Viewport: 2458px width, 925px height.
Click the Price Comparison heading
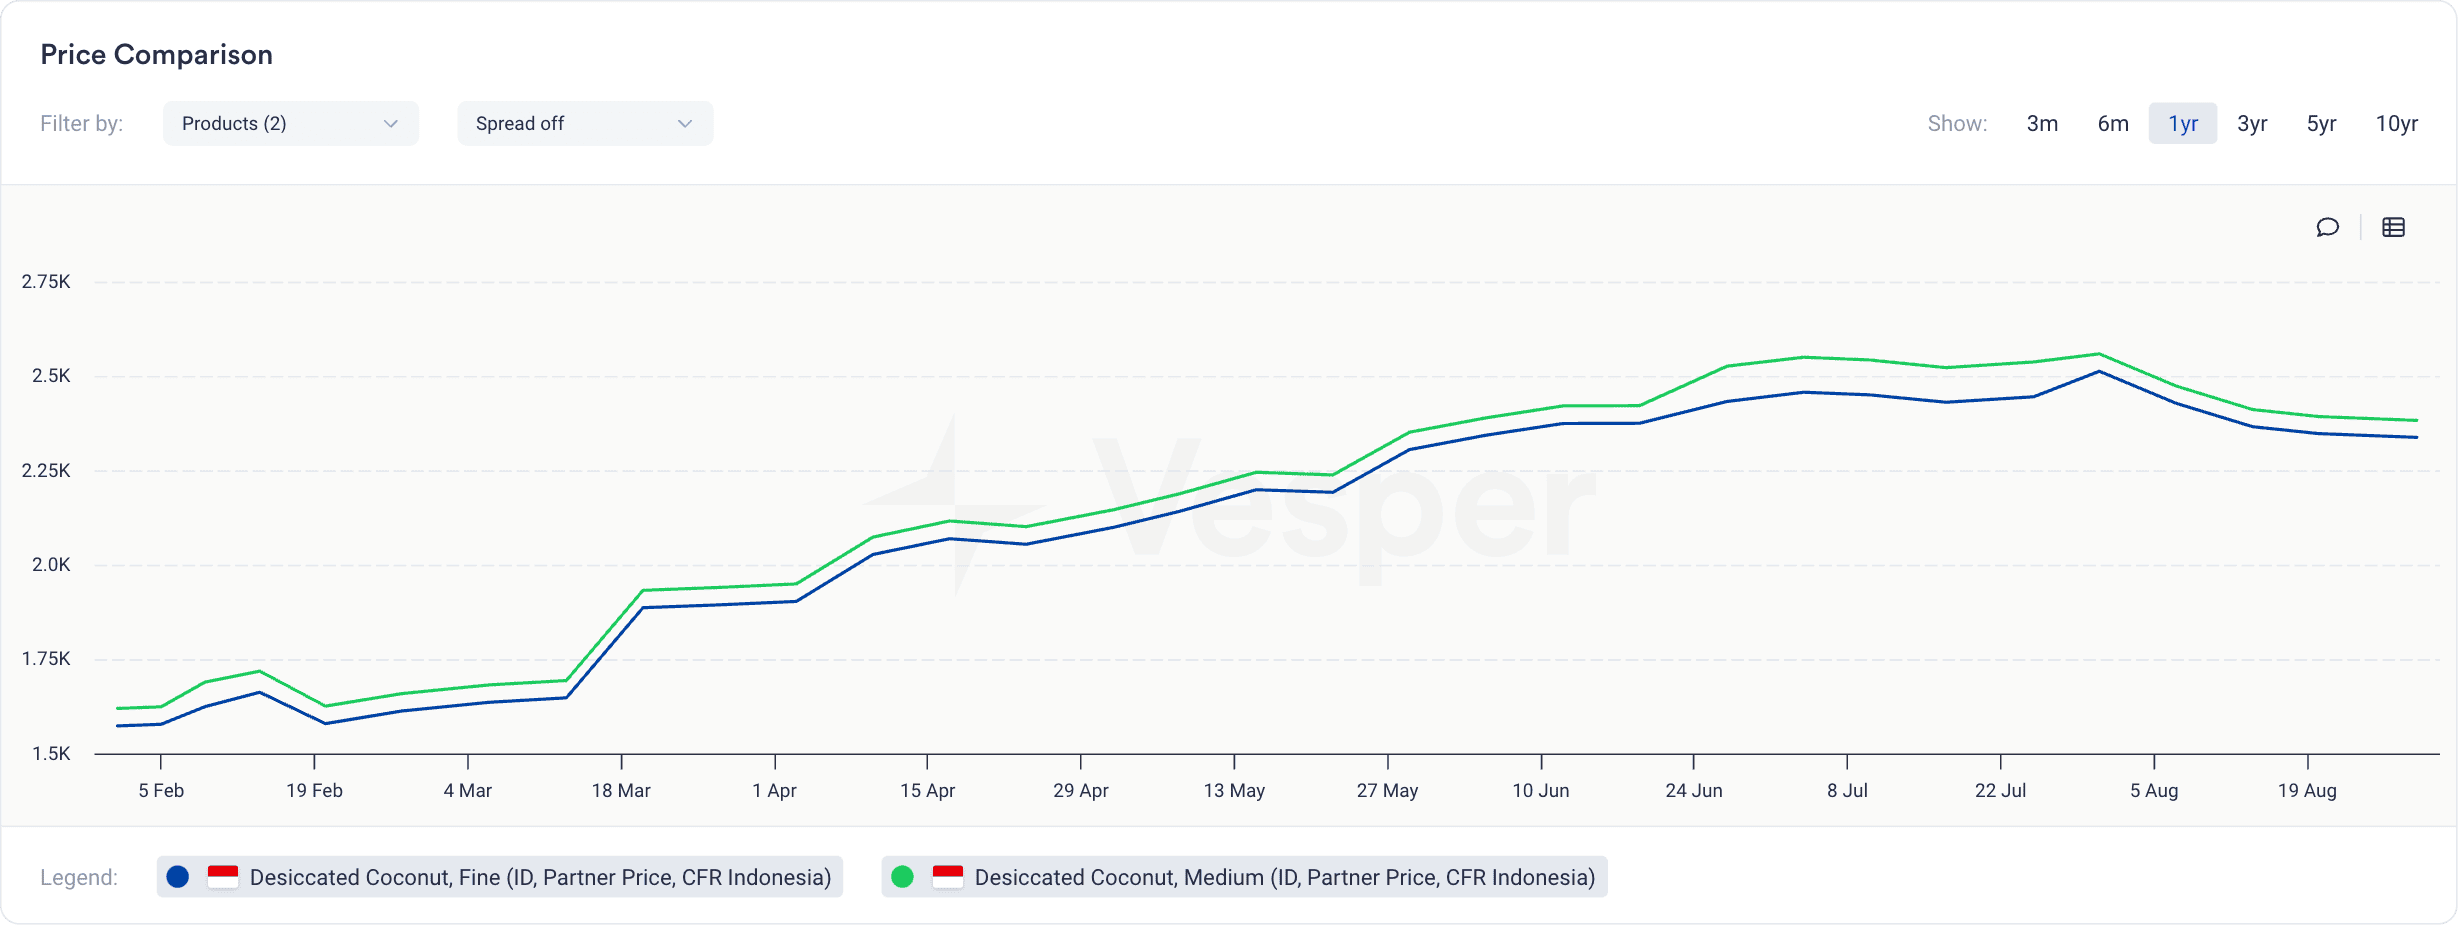coord(156,54)
